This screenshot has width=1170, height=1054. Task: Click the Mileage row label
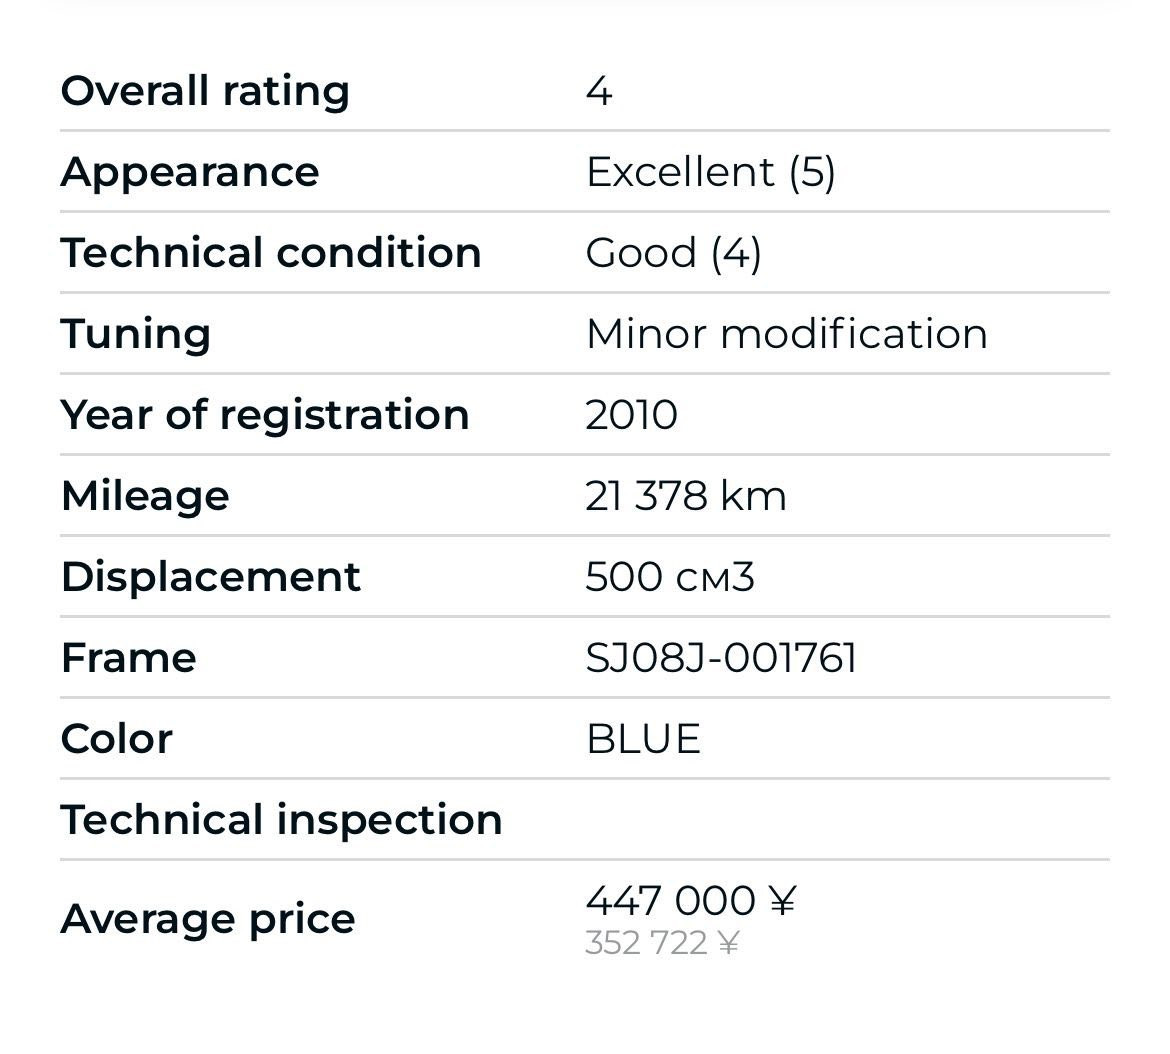tap(145, 496)
